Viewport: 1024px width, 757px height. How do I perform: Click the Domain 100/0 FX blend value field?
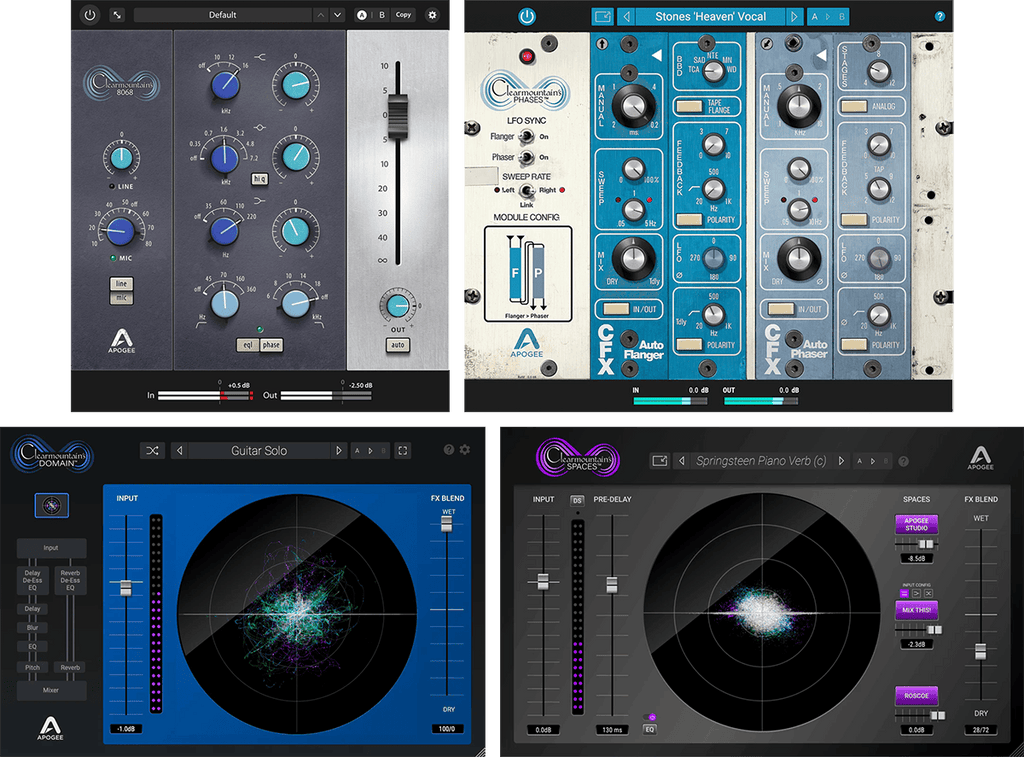(447, 728)
